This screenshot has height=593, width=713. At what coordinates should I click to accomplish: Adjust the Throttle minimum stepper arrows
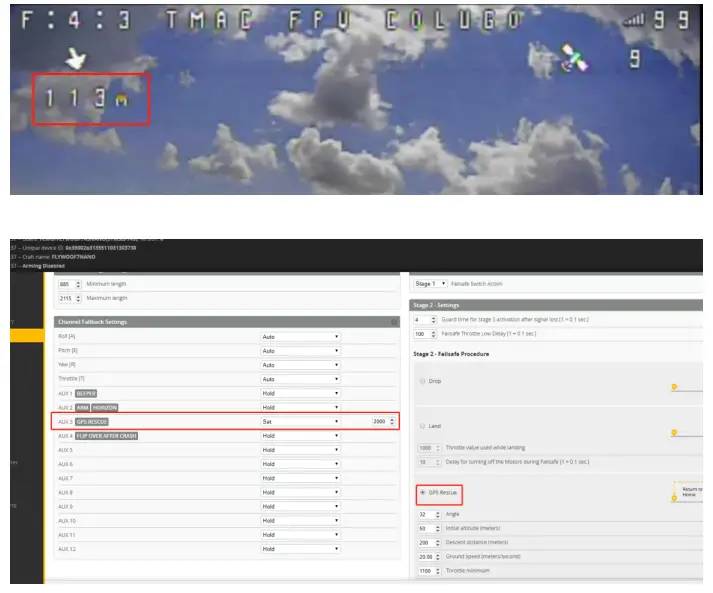(438, 571)
